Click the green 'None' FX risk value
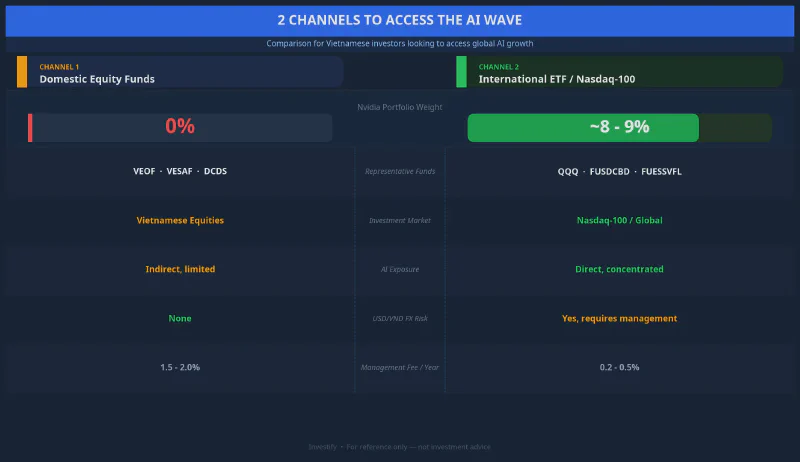The height and width of the screenshot is (462, 800). click(x=180, y=318)
